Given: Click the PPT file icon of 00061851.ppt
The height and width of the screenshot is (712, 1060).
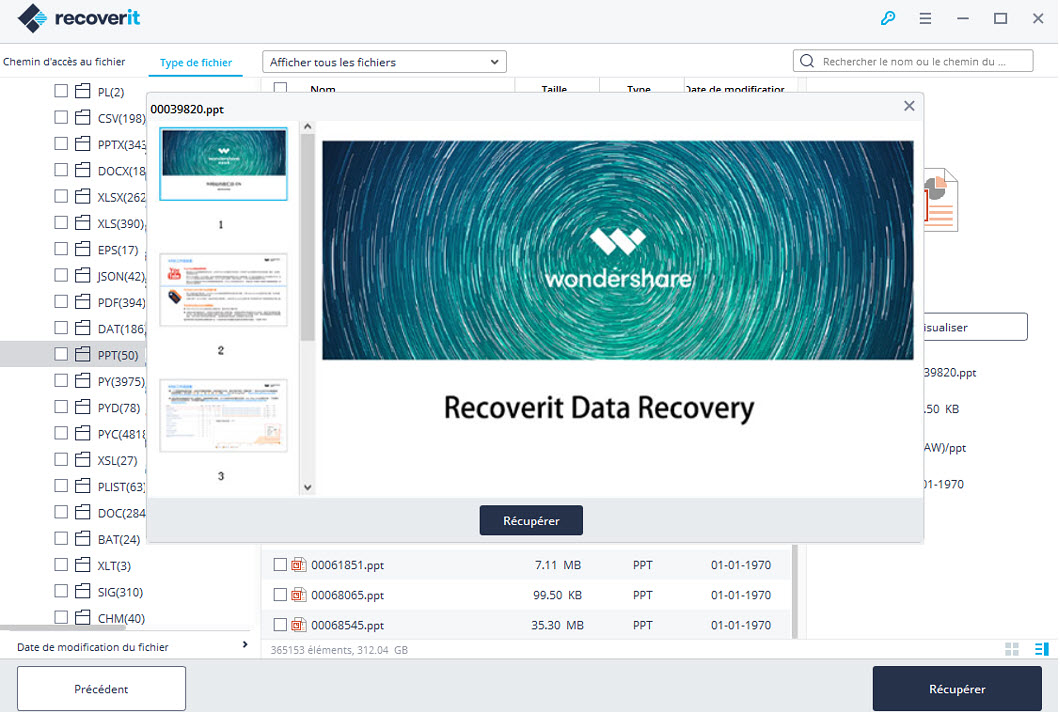Looking at the screenshot, I should [299, 565].
